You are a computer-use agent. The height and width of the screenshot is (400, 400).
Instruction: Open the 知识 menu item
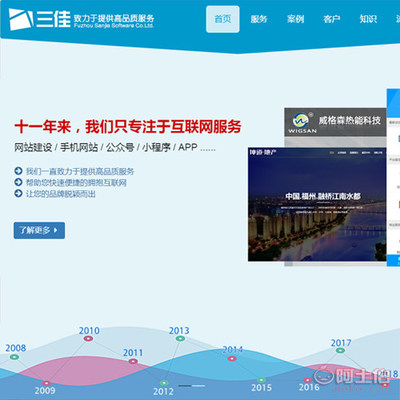click(368, 19)
